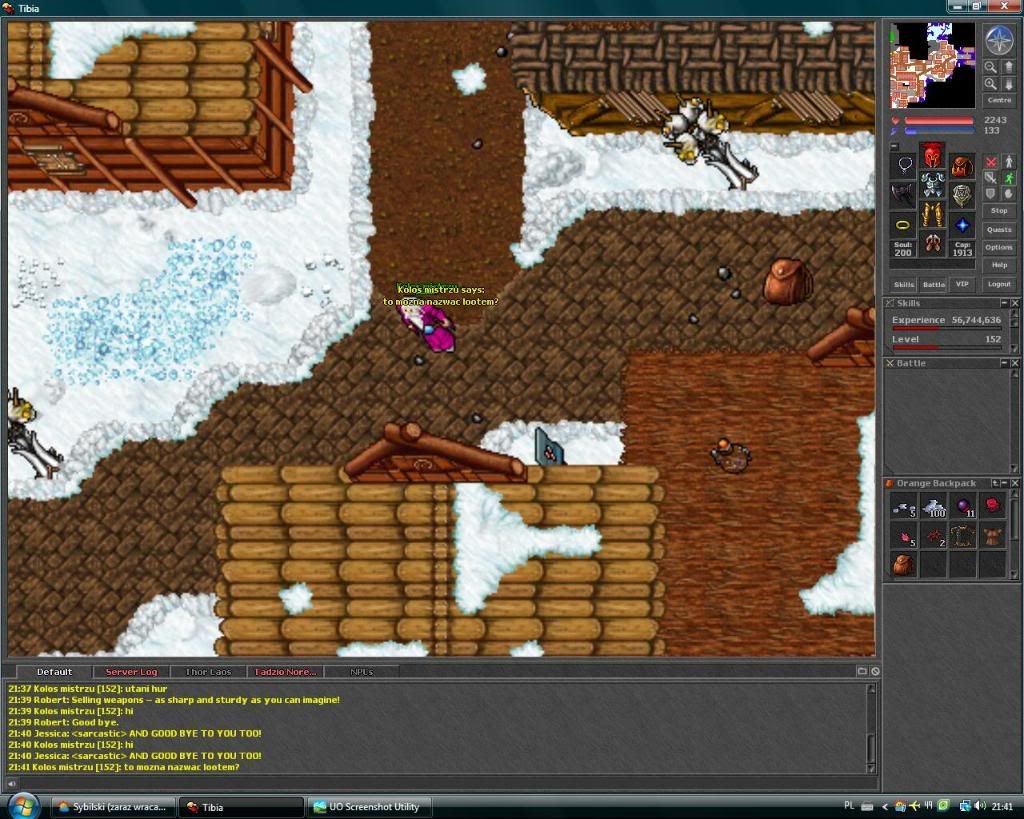Click the compass rose navigation icon

click(998, 40)
